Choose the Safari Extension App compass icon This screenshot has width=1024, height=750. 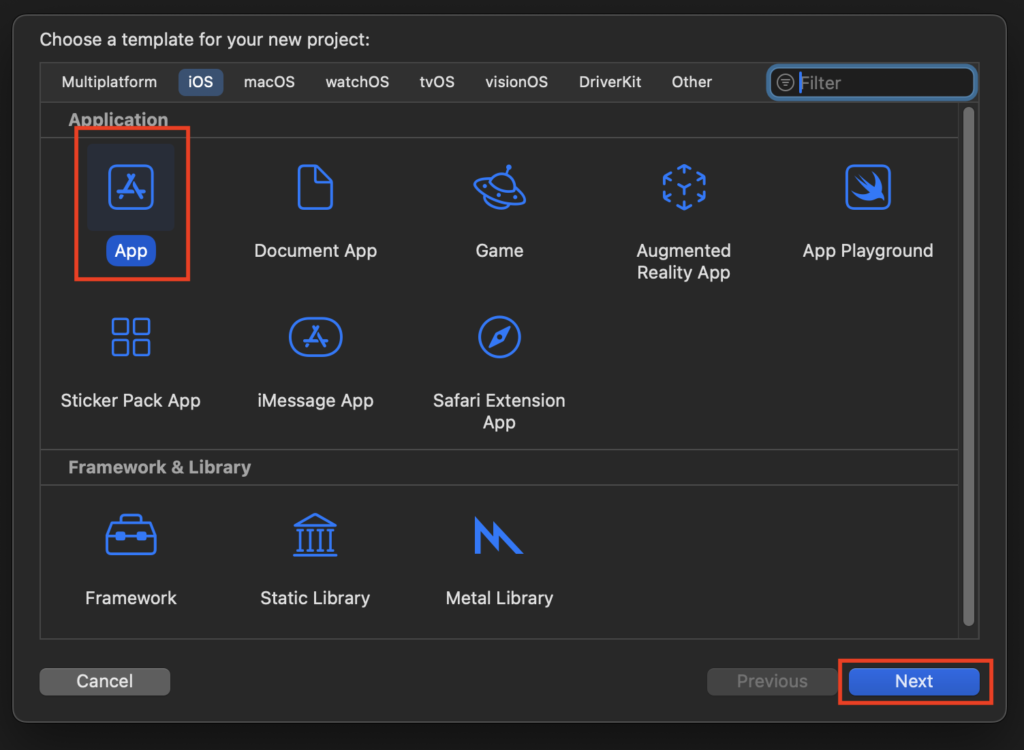point(500,337)
